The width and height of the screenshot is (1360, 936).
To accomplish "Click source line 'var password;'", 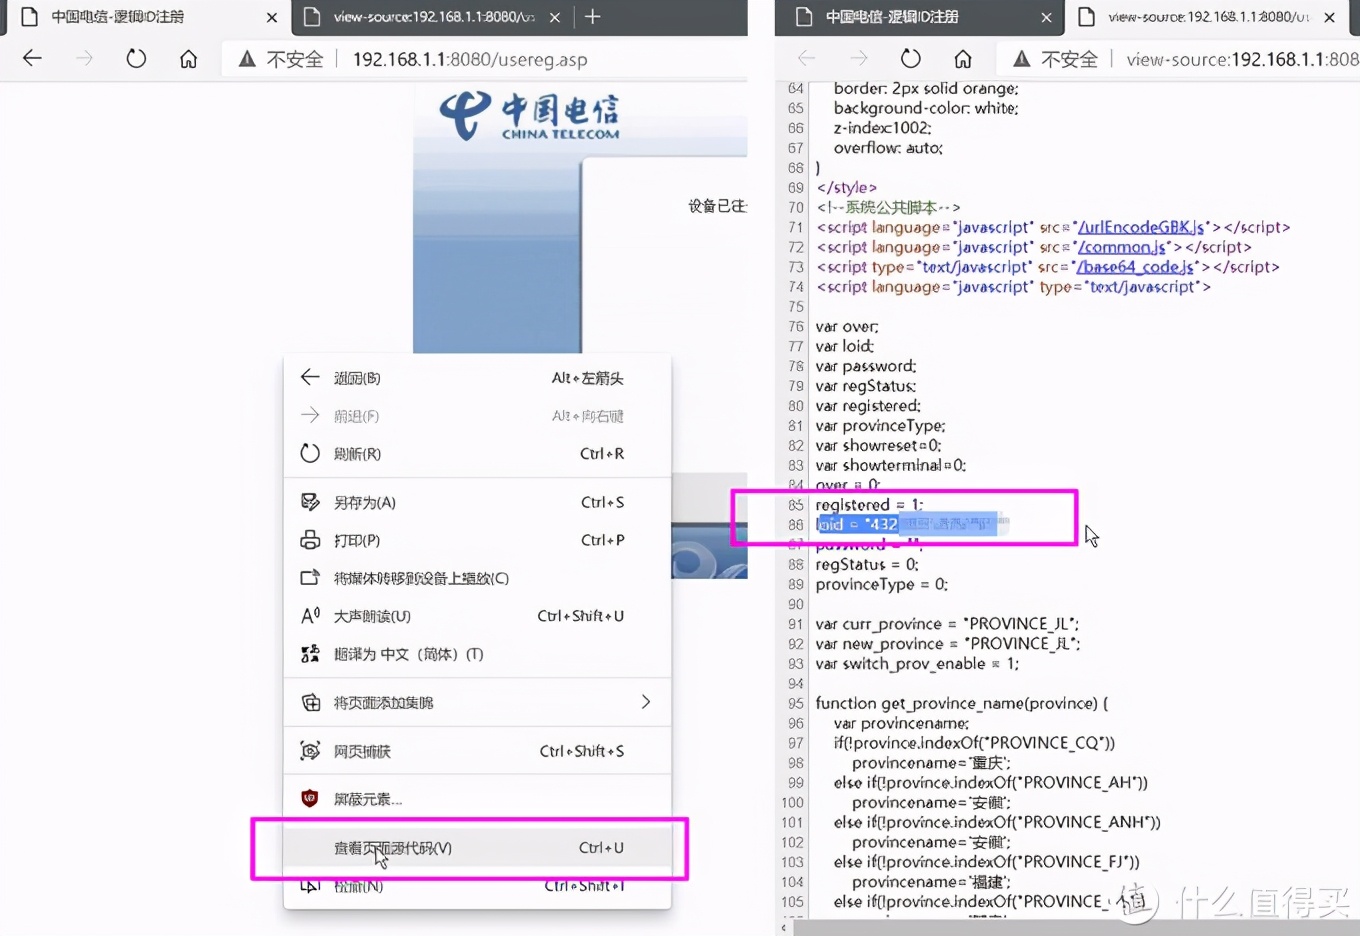I will pyautogui.click(x=866, y=366).
